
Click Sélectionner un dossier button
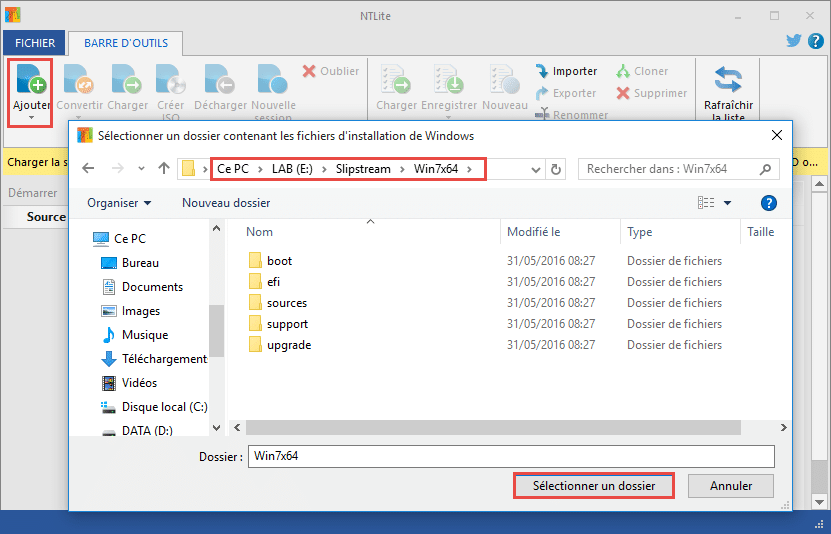click(x=594, y=486)
